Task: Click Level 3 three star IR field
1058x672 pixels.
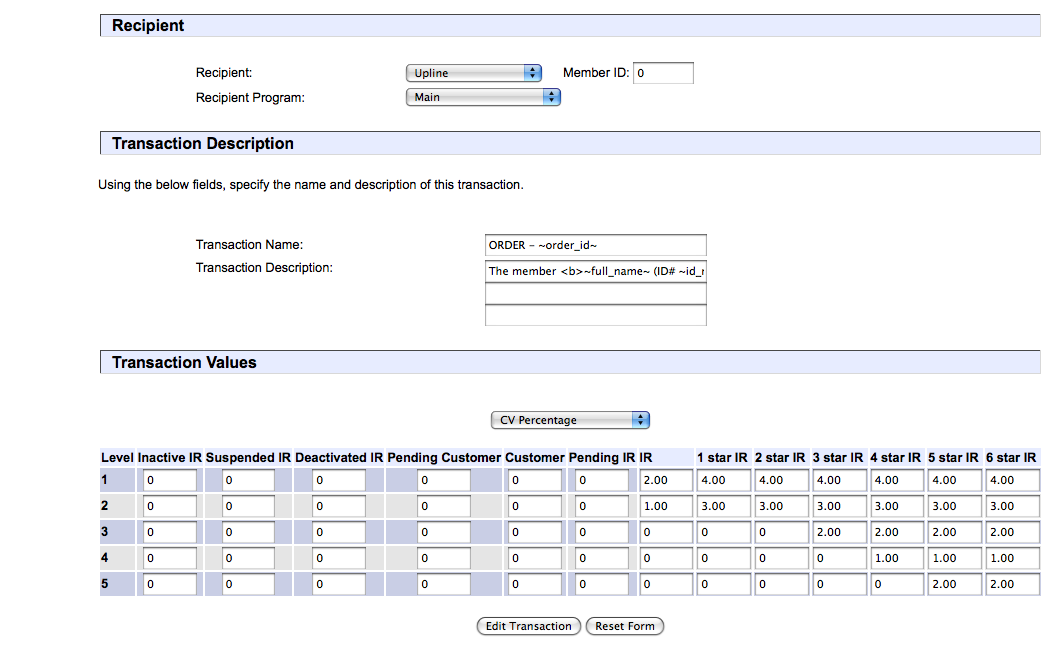Action: click(838, 532)
